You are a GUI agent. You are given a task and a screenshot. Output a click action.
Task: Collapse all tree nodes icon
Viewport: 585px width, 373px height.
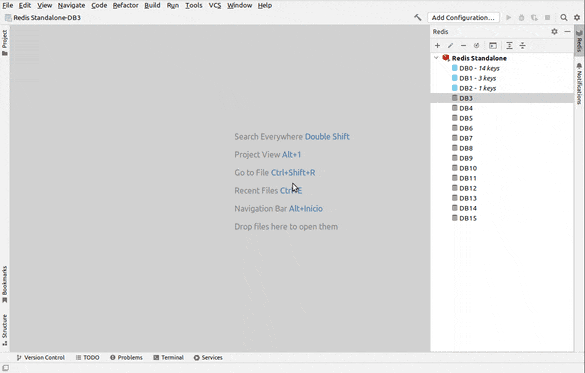coord(522,46)
